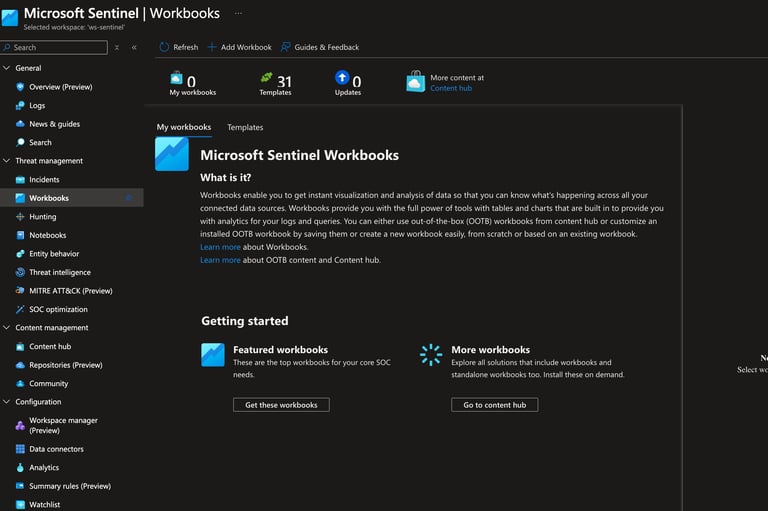Viewport: 768px width, 511px height.
Task: Click the MITRE ATT&CK icon
Action: coord(20,291)
